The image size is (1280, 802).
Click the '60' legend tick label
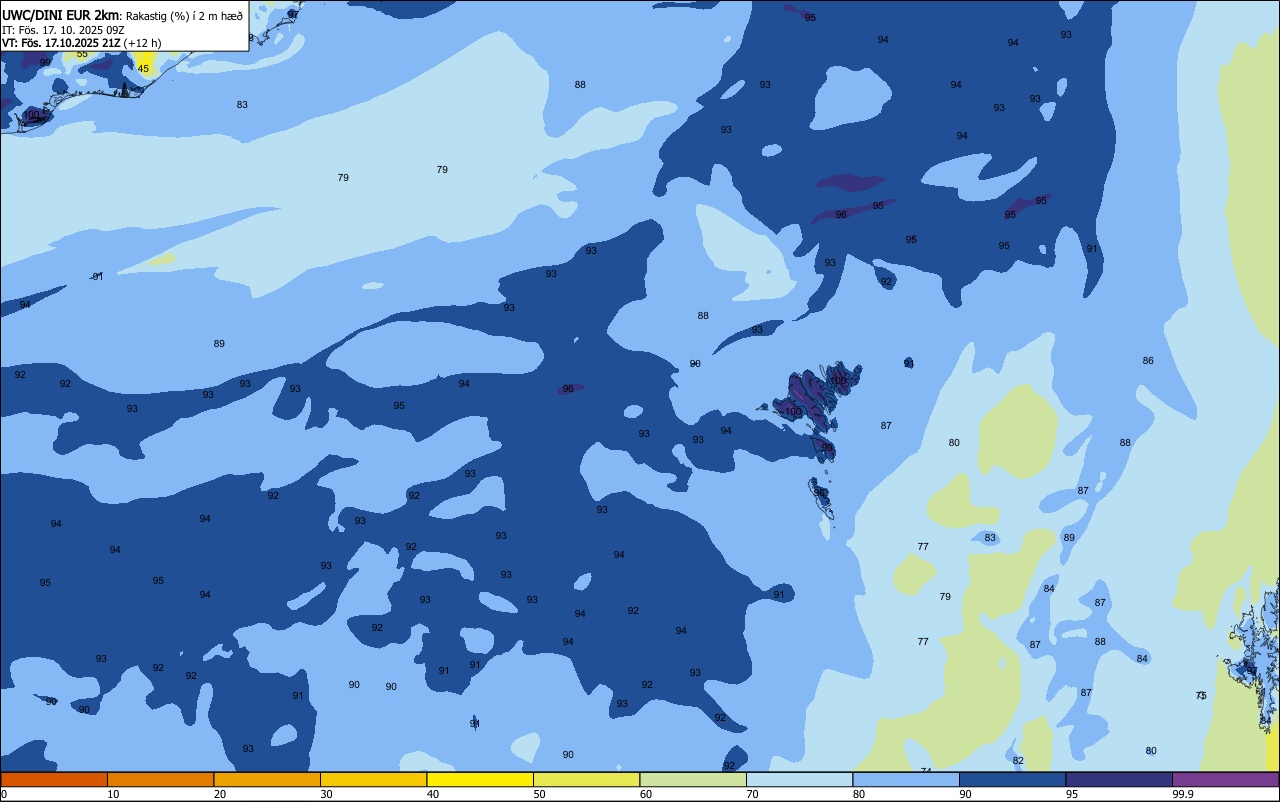[x=646, y=794]
